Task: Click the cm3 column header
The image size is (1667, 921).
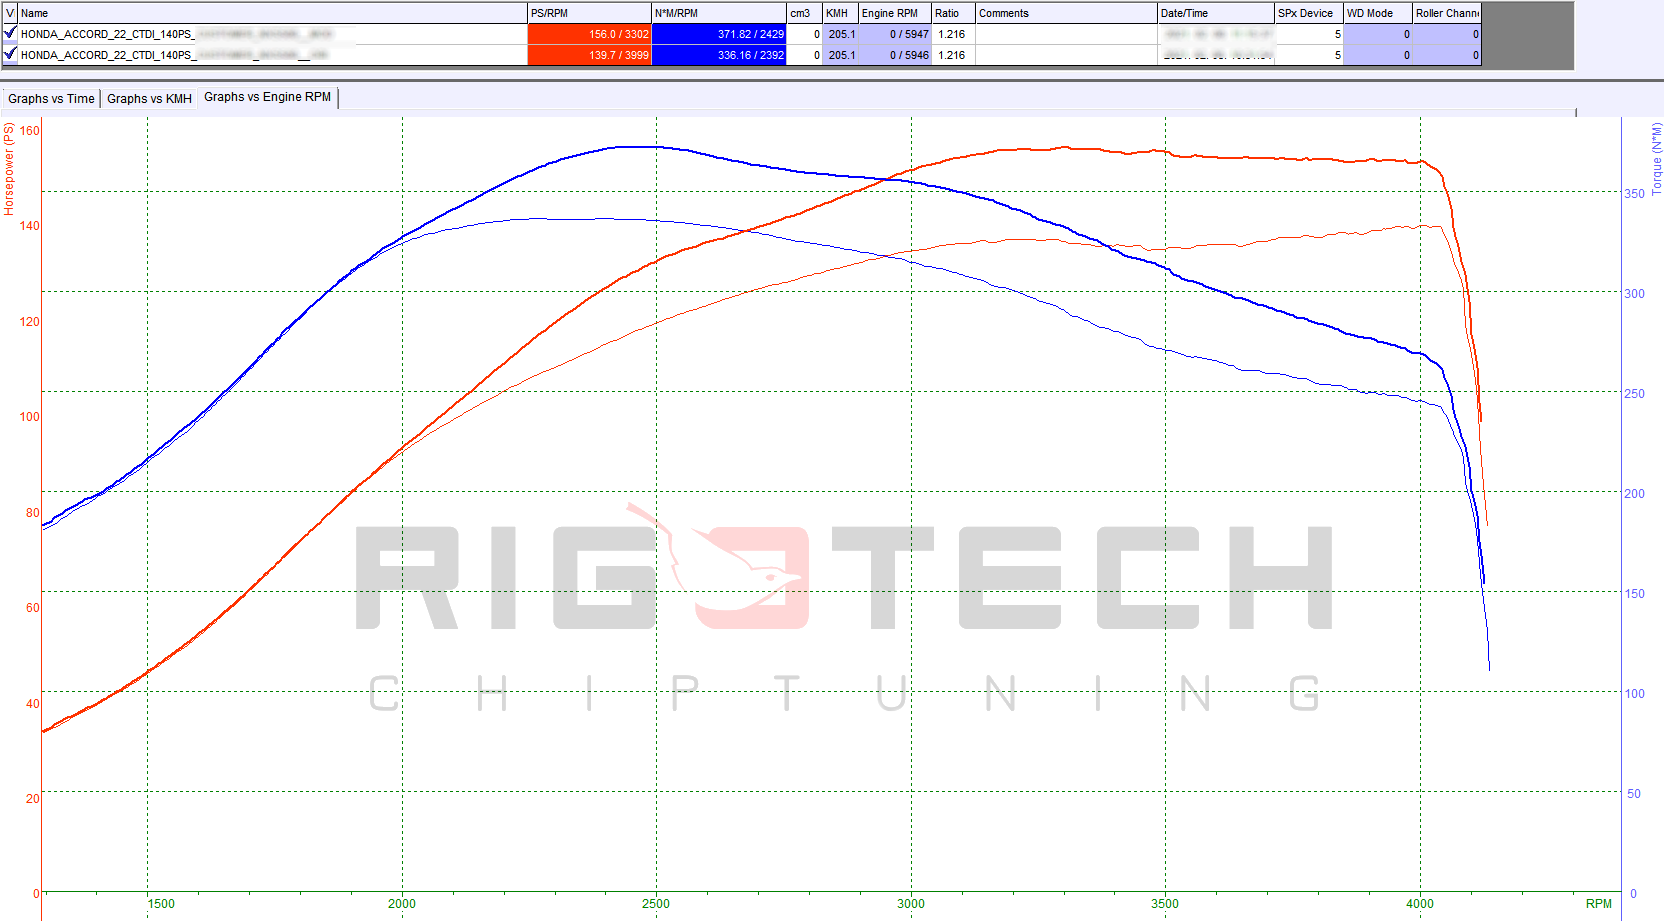Action: 804,13
